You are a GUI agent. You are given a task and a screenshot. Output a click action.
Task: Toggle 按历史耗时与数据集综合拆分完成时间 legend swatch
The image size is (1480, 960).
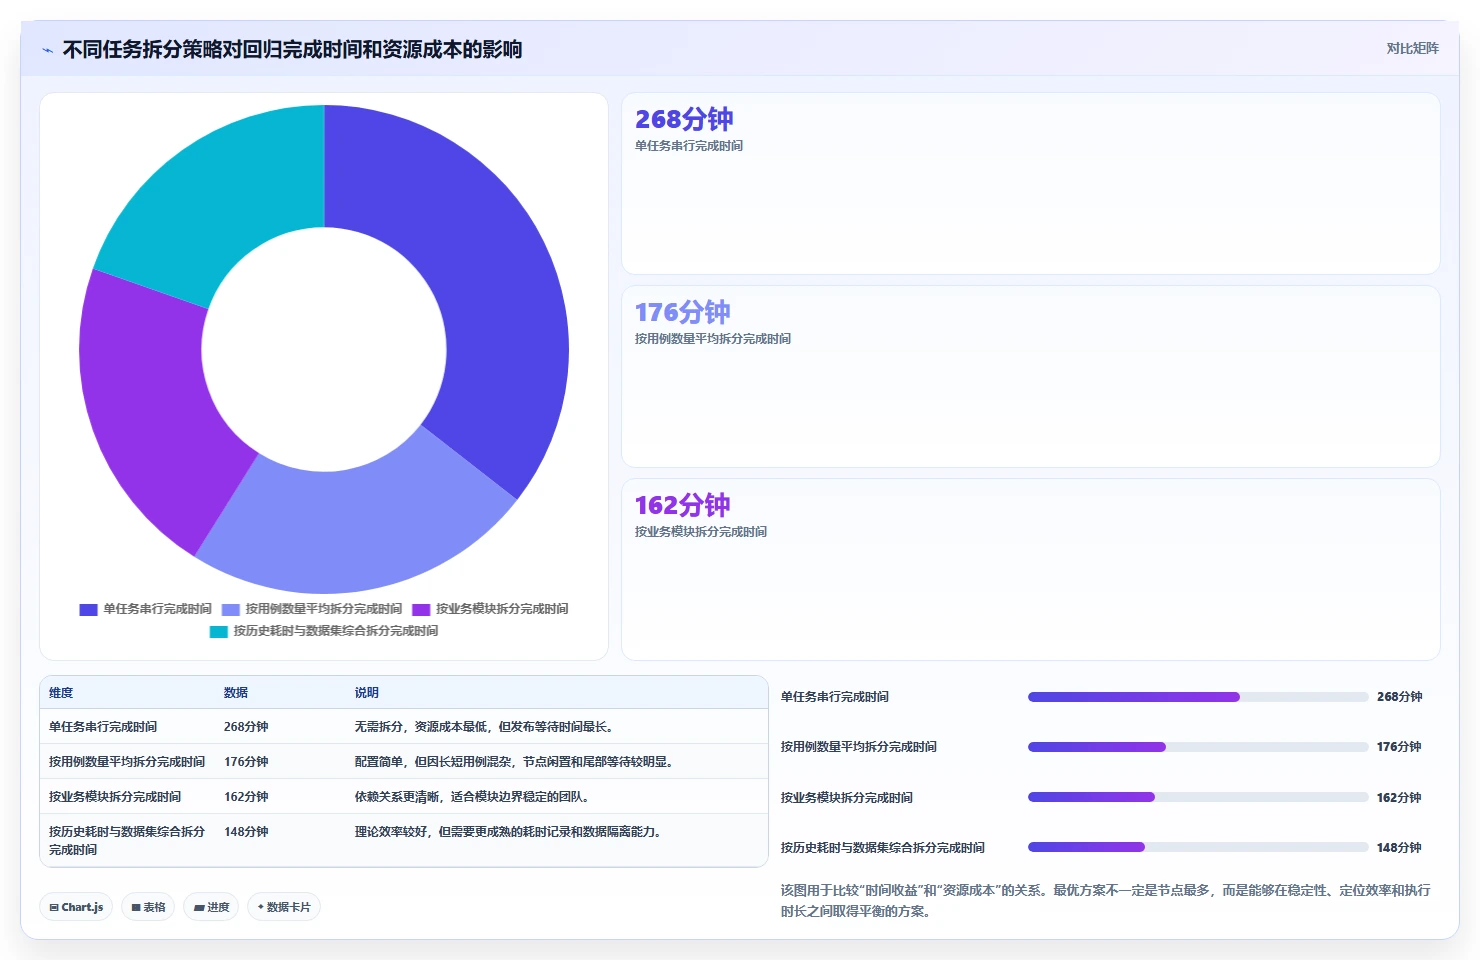coord(219,631)
